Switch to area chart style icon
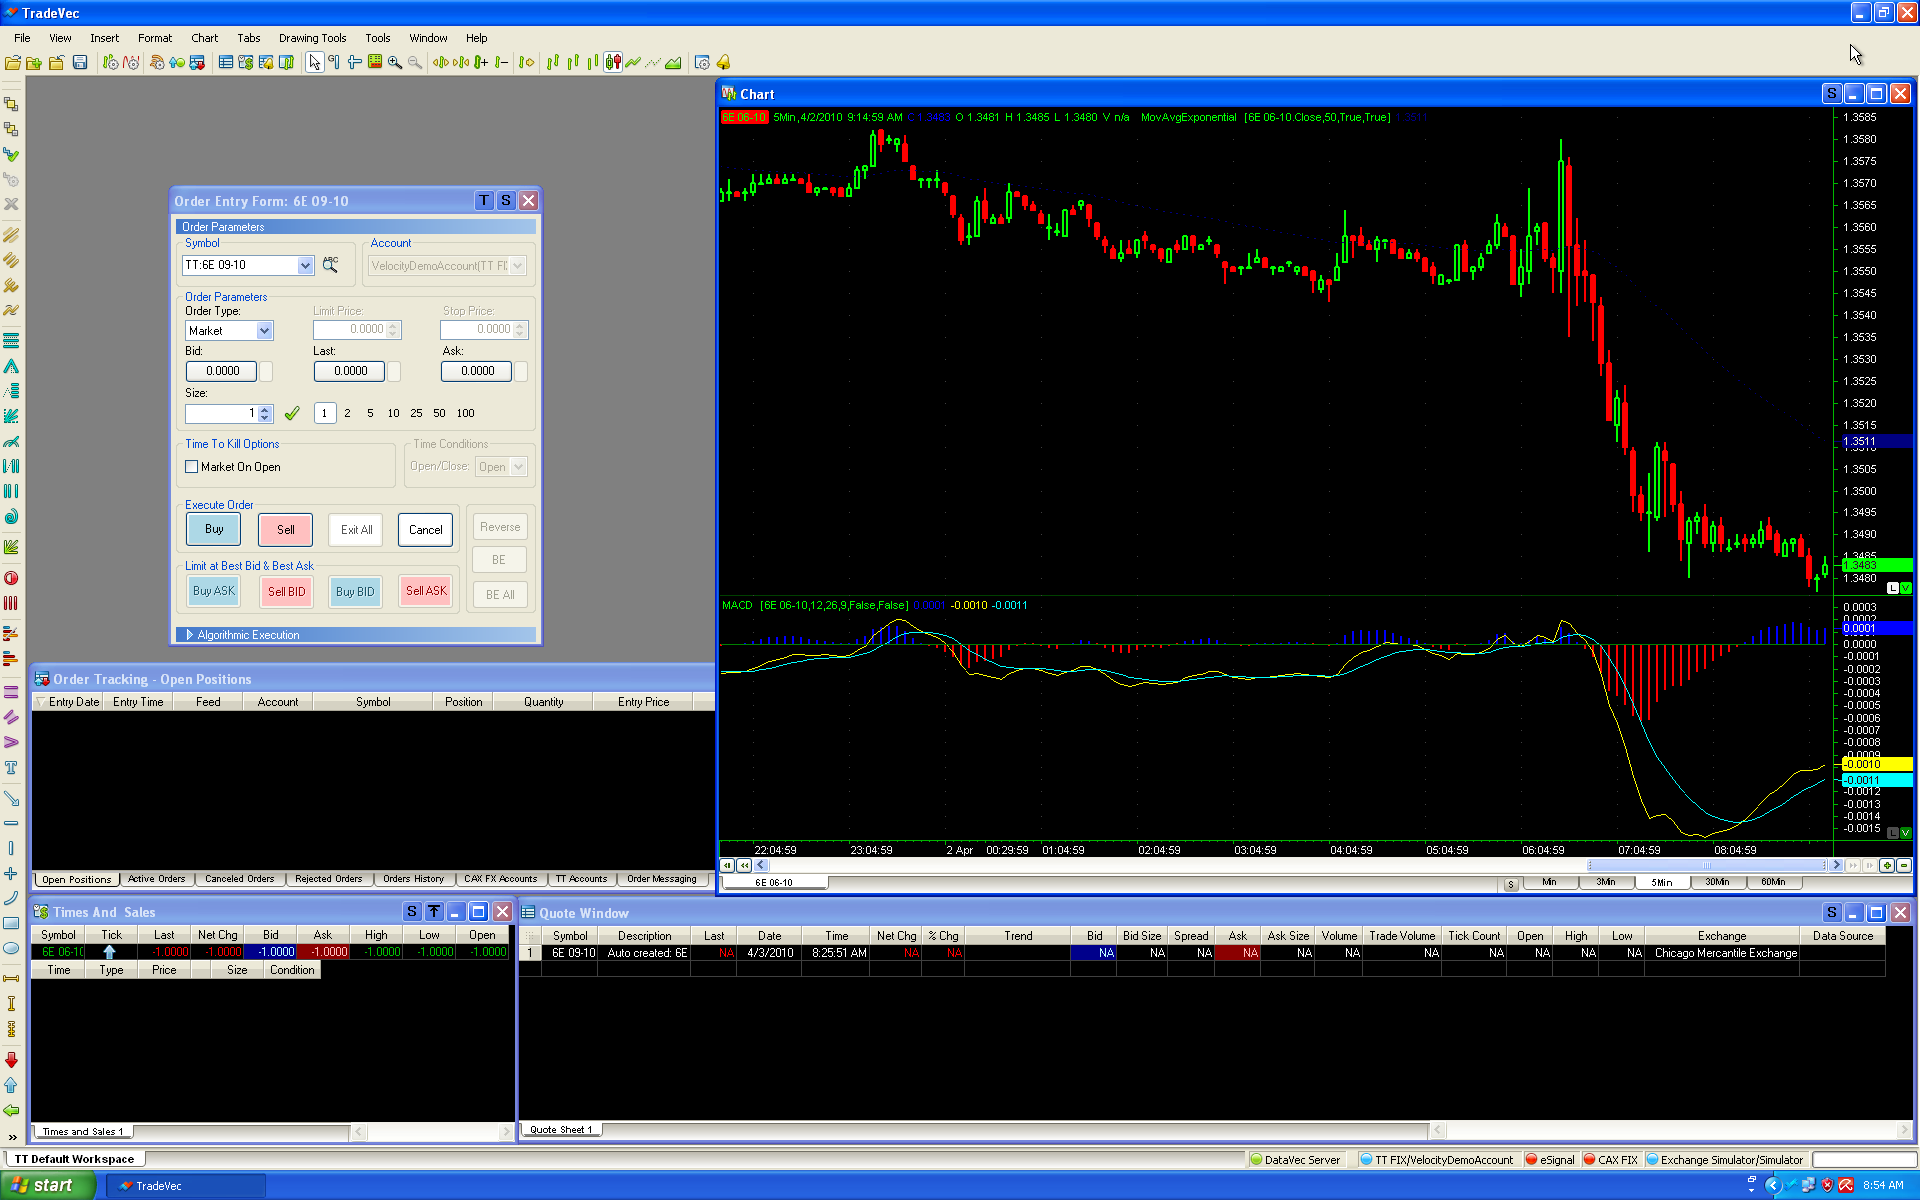The width and height of the screenshot is (1920, 1200). coord(673,63)
